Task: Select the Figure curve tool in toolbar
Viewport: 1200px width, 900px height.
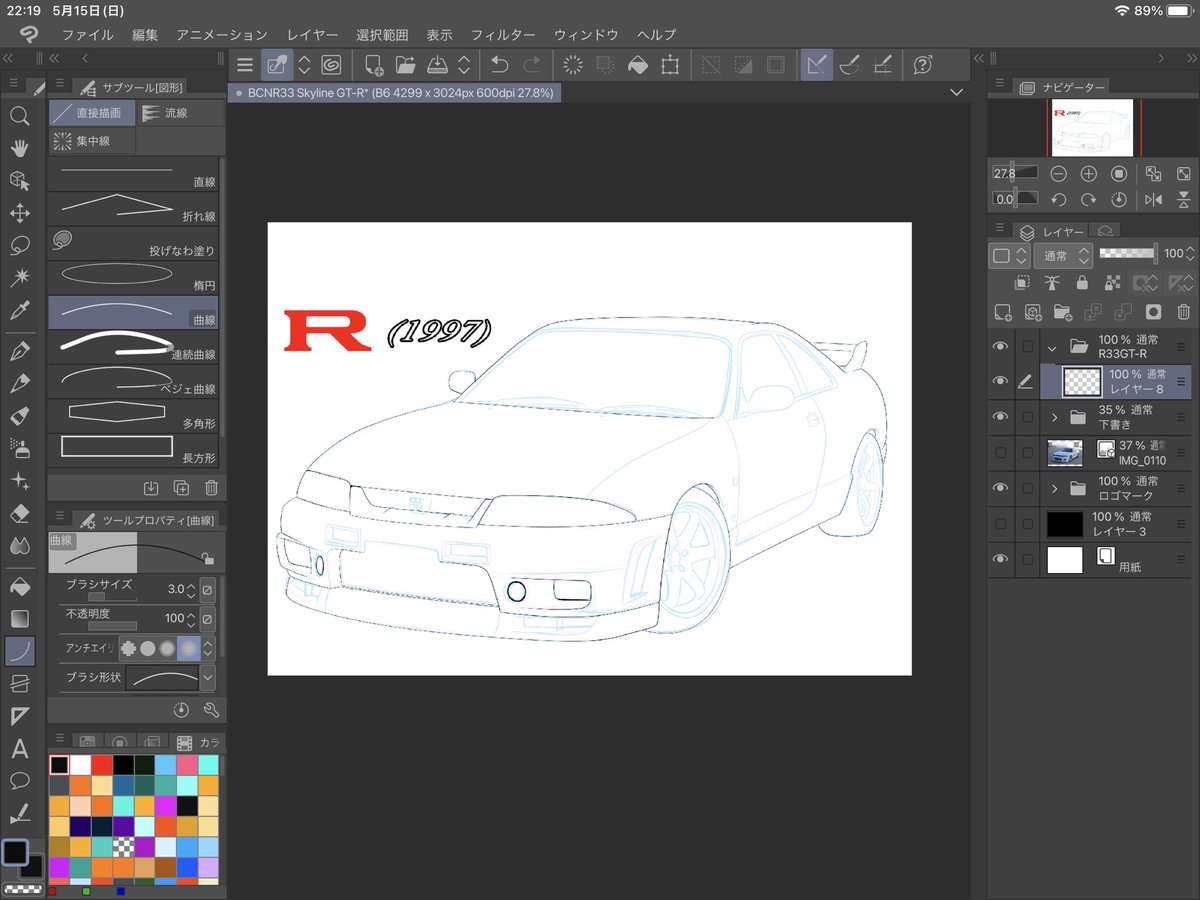Action: pos(19,651)
